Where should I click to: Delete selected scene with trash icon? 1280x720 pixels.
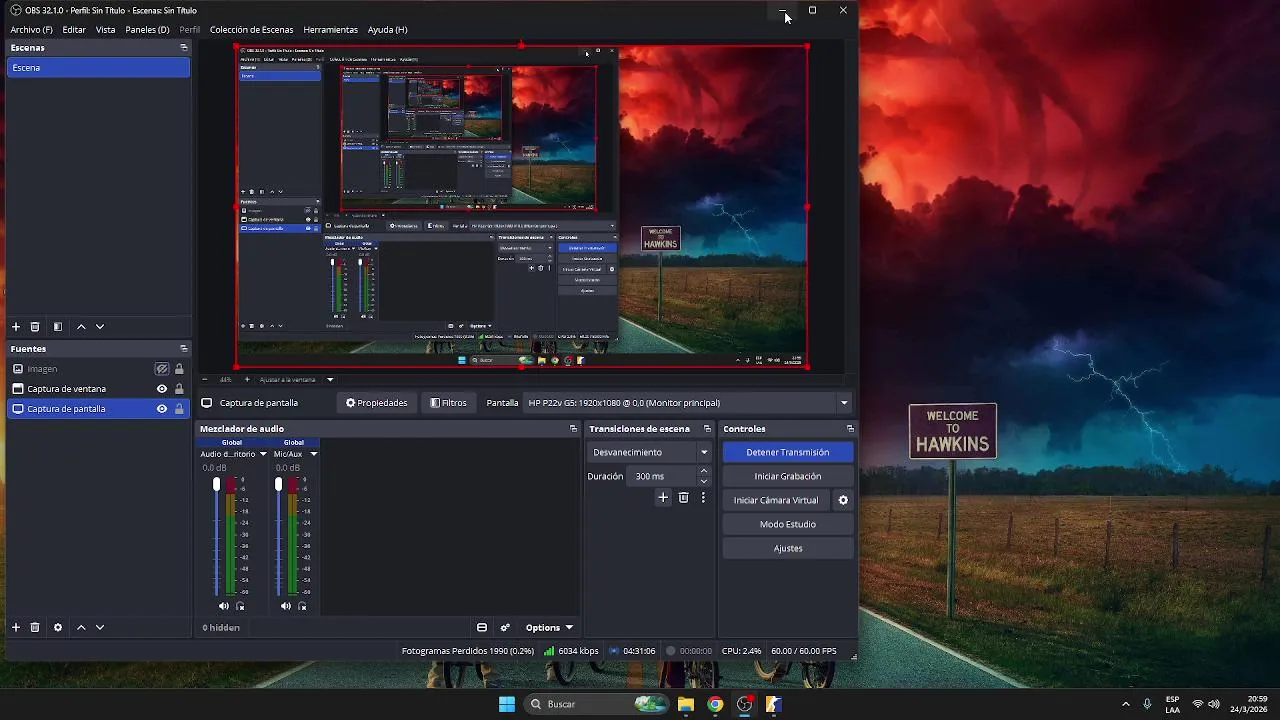pyautogui.click(x=35, y=327)
